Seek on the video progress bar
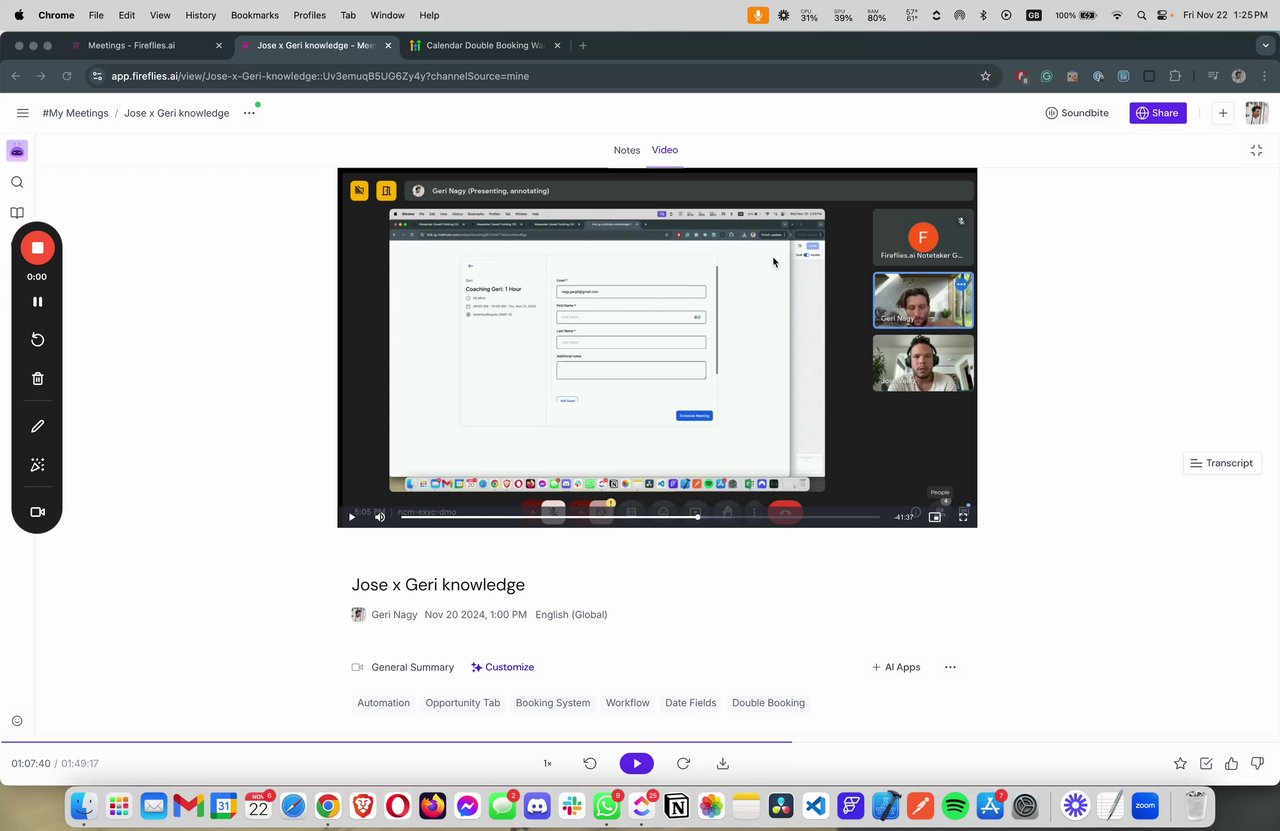This screenshot has width=1280, height=831. (x=640, y=517)
